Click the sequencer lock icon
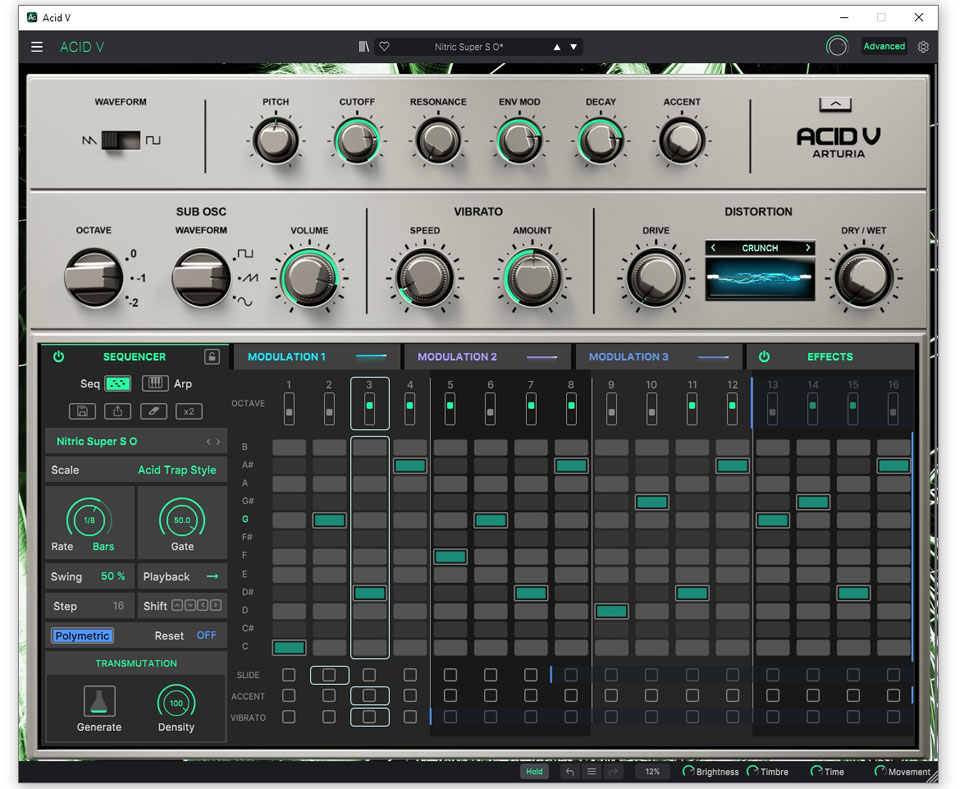This screenshot has width=960, height=789. [212, 356]
